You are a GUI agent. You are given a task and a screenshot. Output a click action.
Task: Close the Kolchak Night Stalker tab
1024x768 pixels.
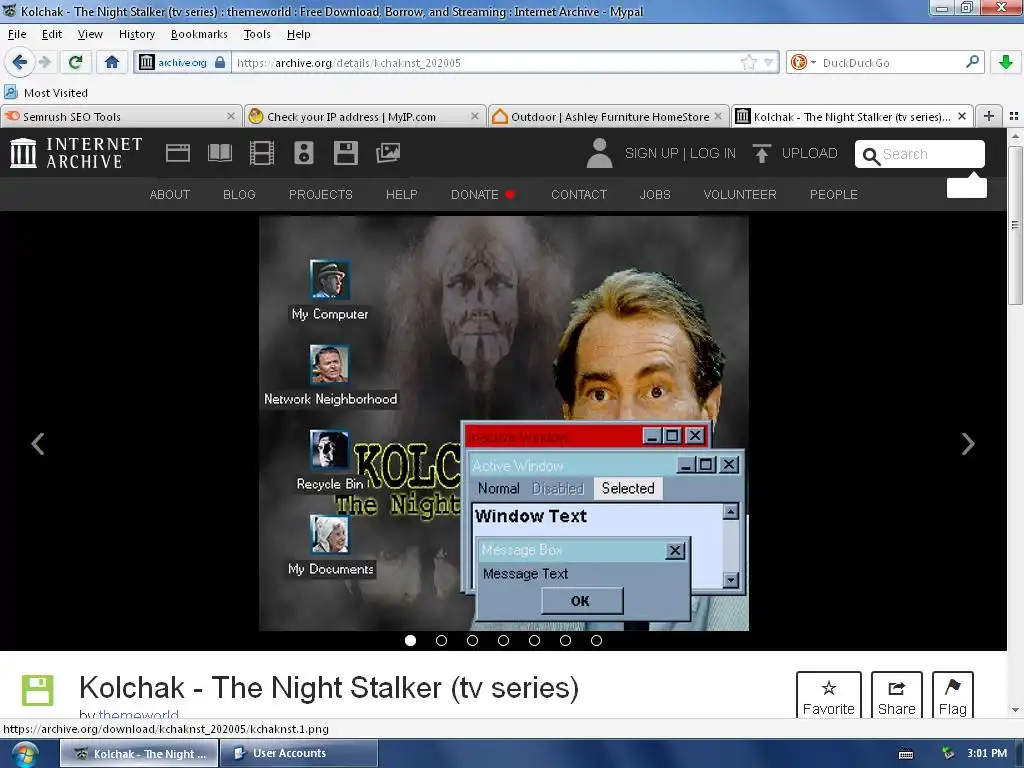[961, 116]
